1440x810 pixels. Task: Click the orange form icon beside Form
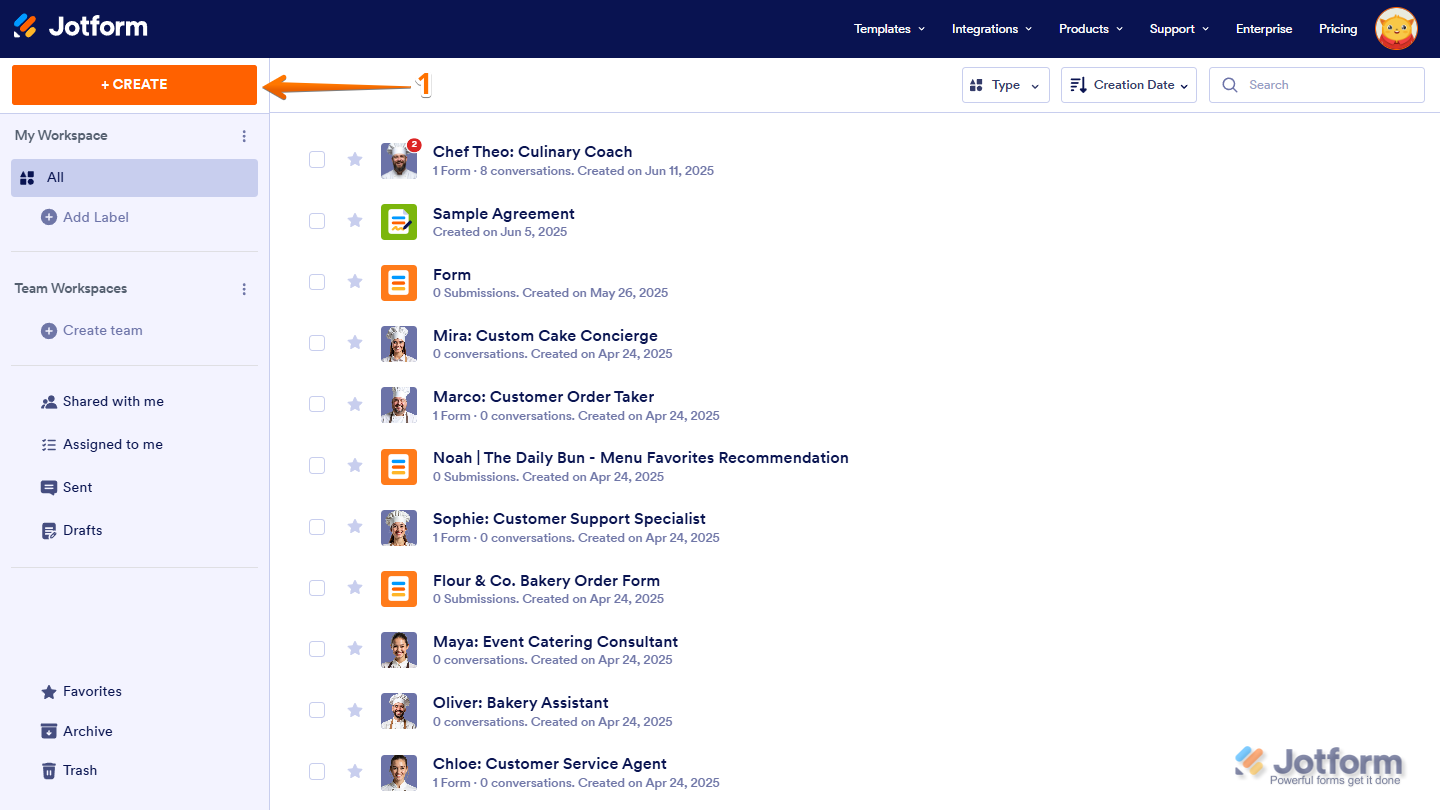pos(399,282)
